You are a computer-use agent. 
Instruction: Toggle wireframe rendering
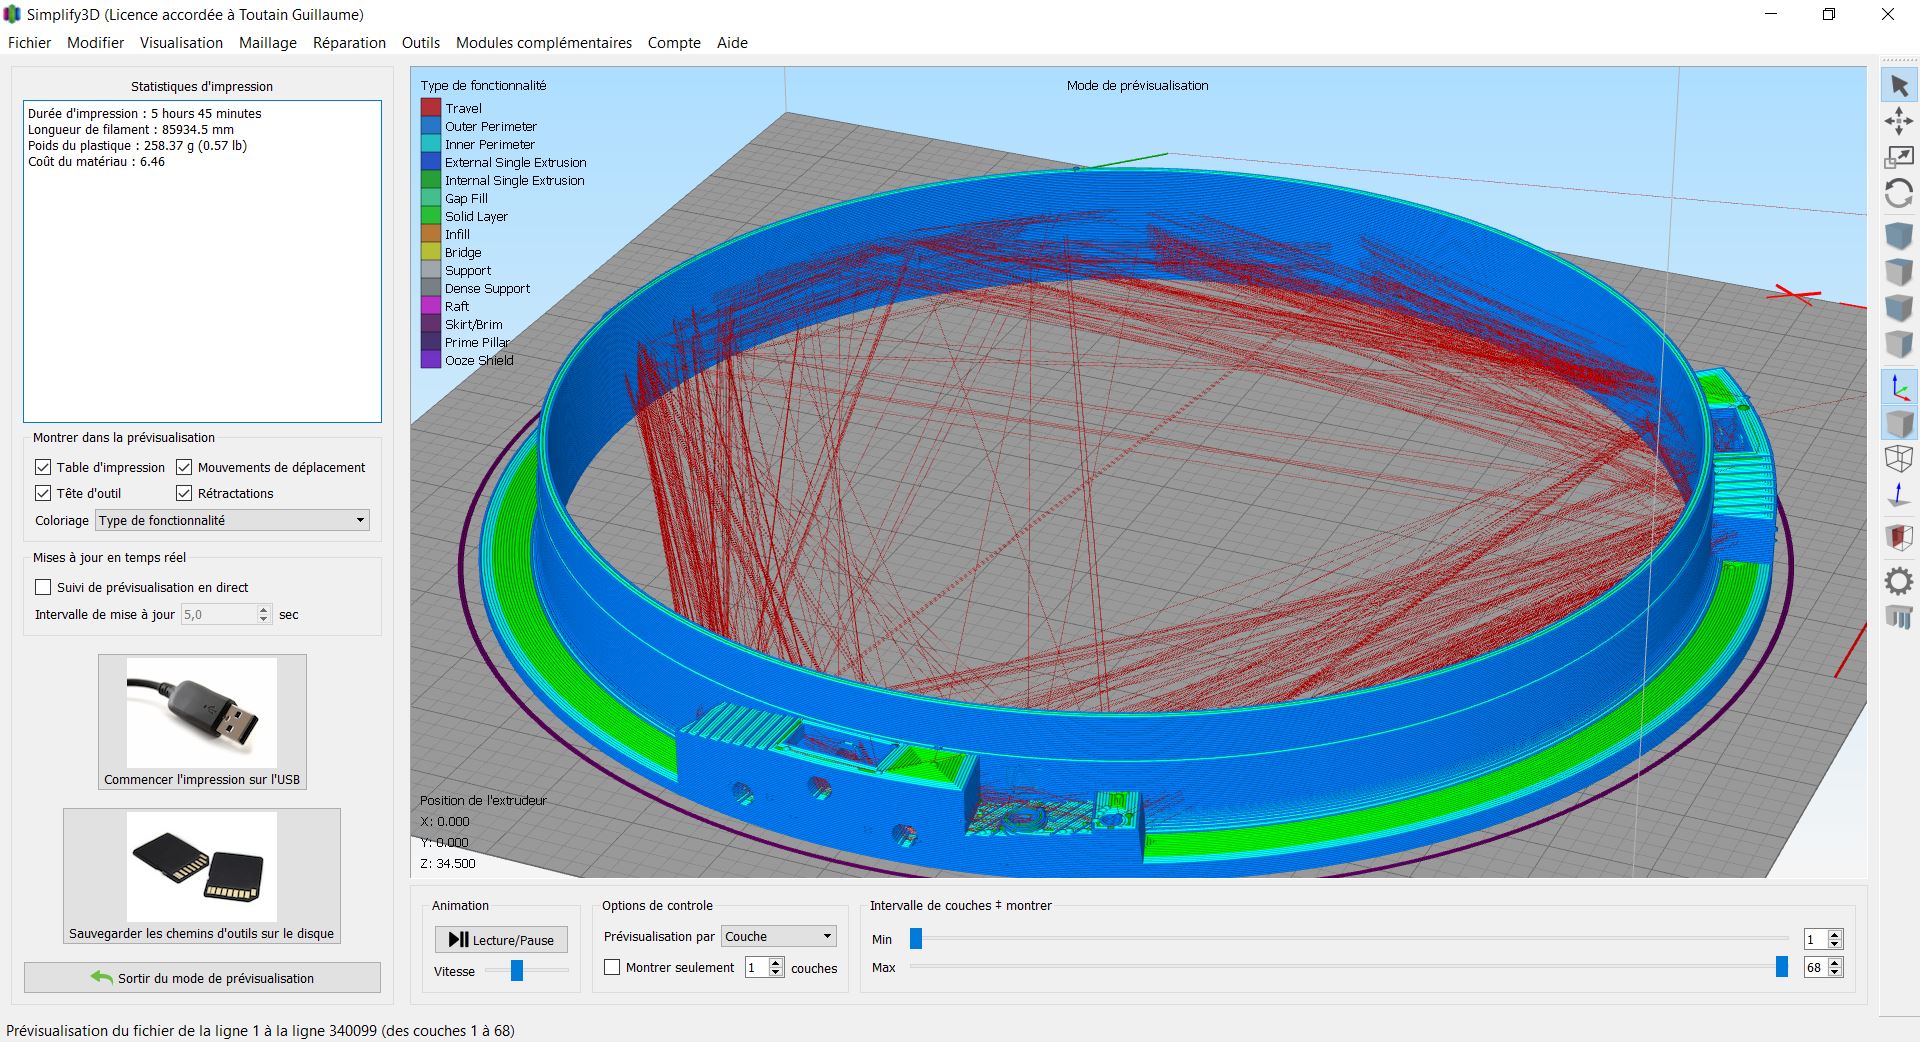tap(1898, 459)
